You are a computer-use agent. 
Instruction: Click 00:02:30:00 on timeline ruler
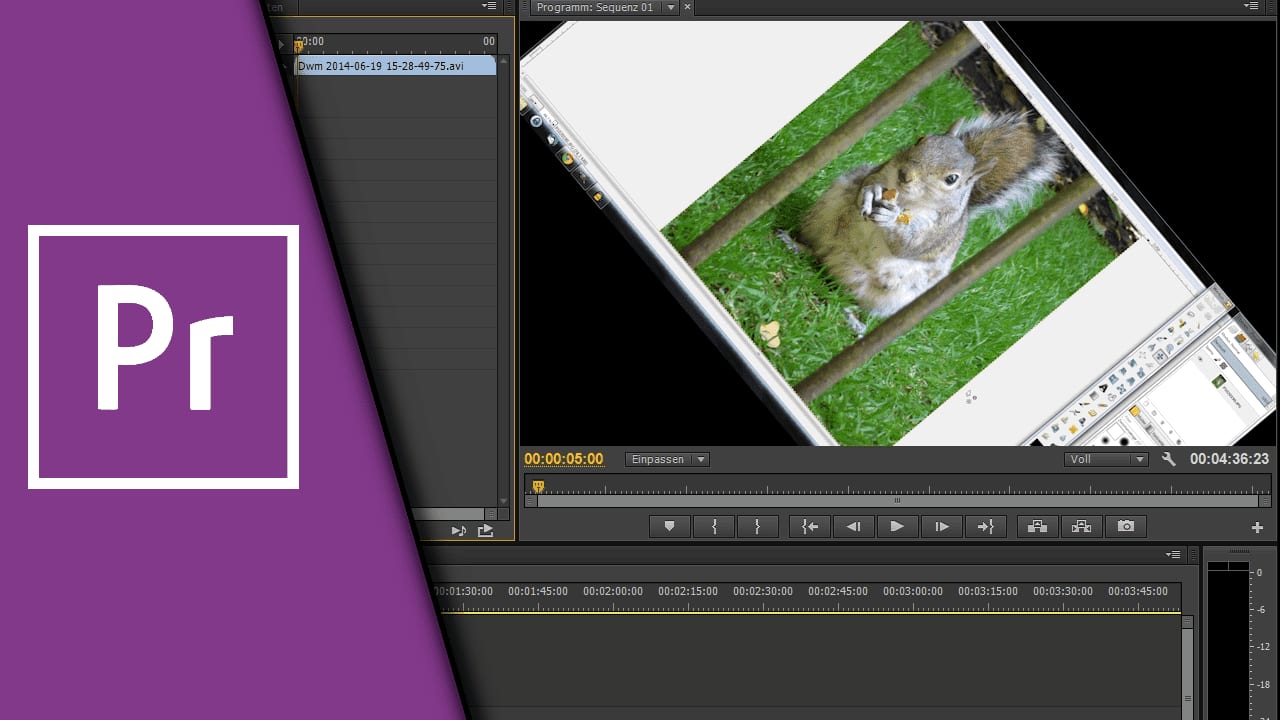(x=763, y=591)
